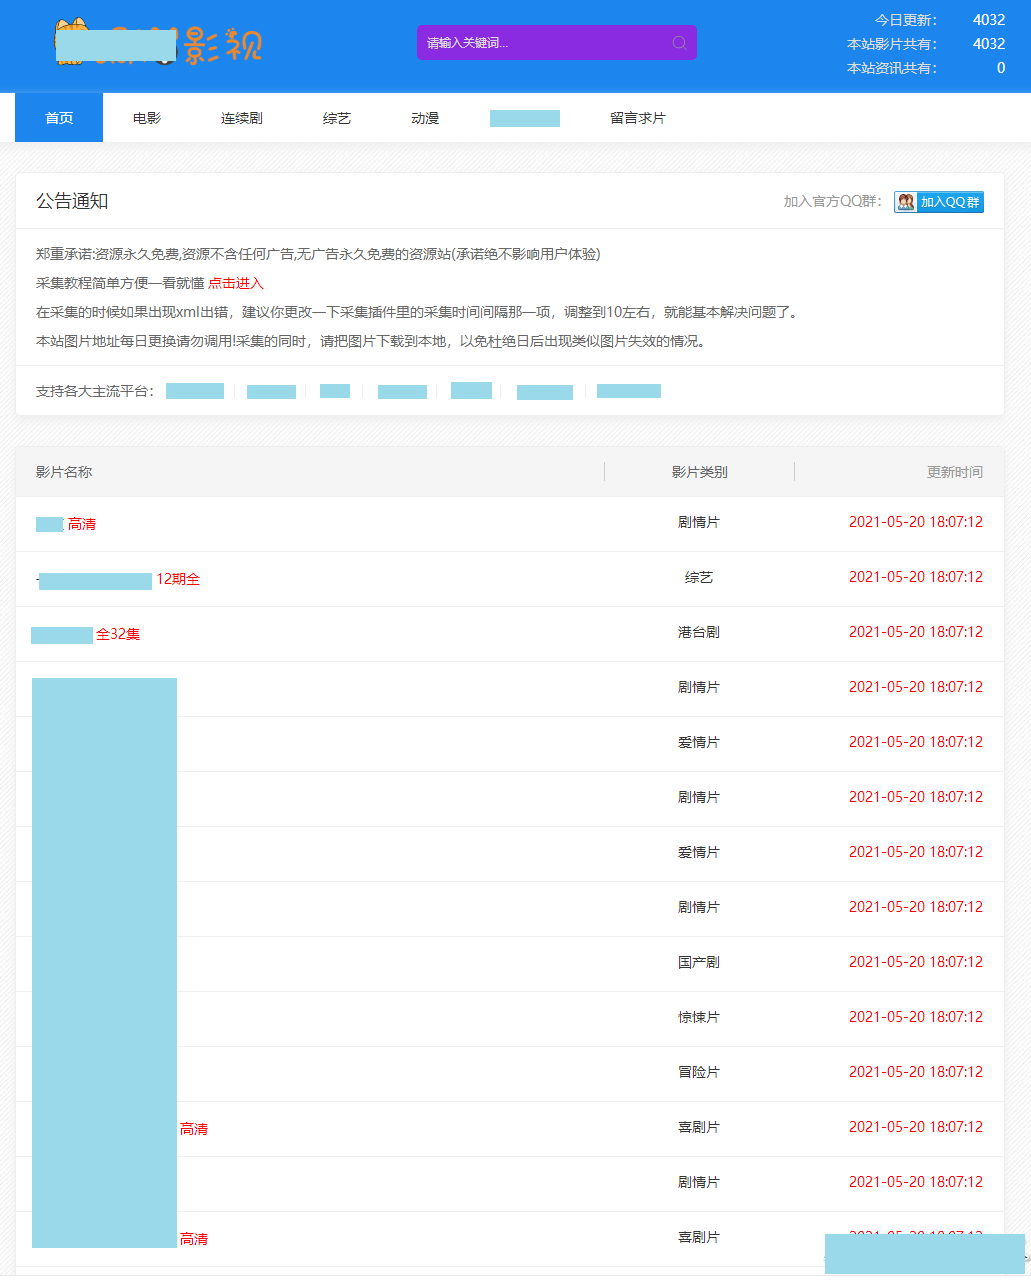
Task: Click the group members icon on 加入QQ群 button
Action: click(905, 201)
